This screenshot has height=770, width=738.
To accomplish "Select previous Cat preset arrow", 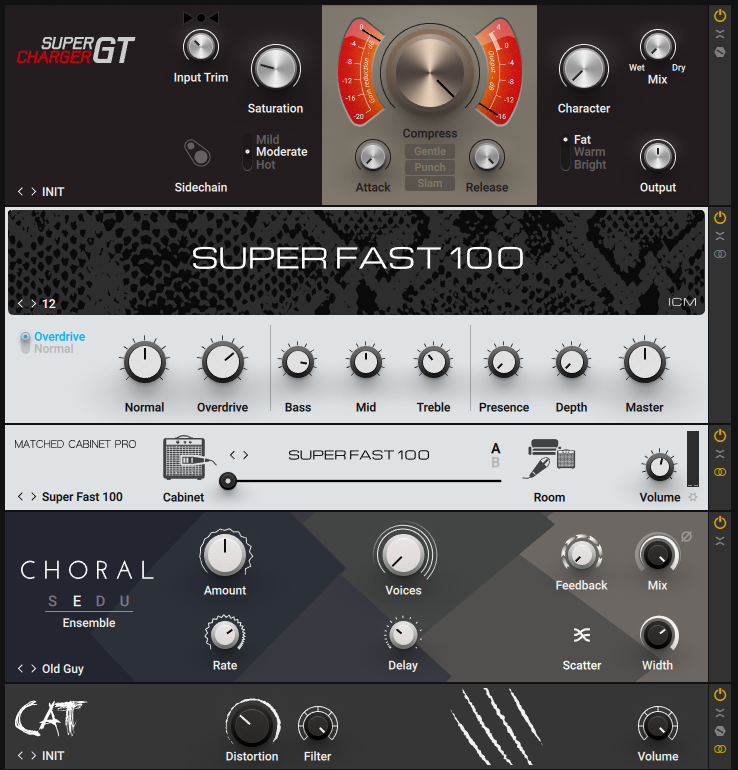I will (20, 755).
